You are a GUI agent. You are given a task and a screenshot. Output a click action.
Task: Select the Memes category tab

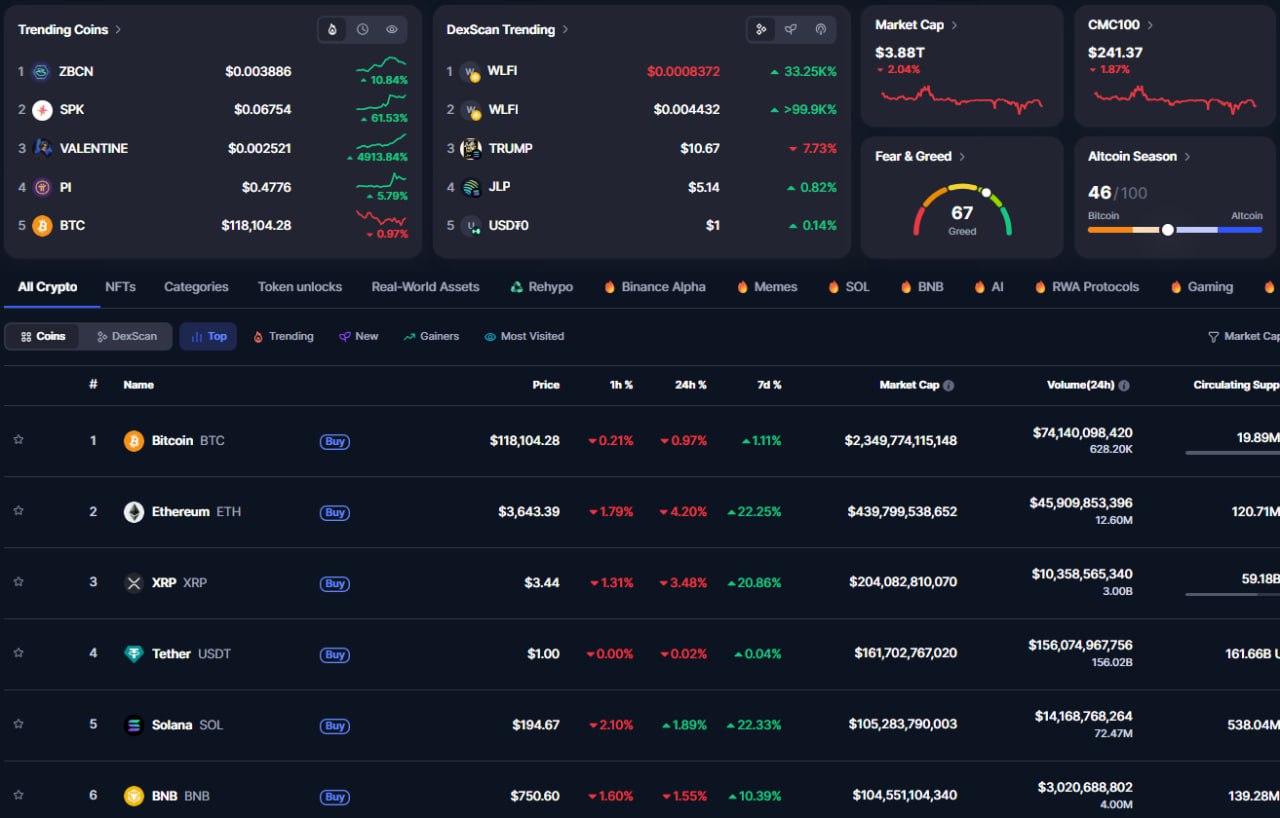pyautogui.click(x=766, y=287)
